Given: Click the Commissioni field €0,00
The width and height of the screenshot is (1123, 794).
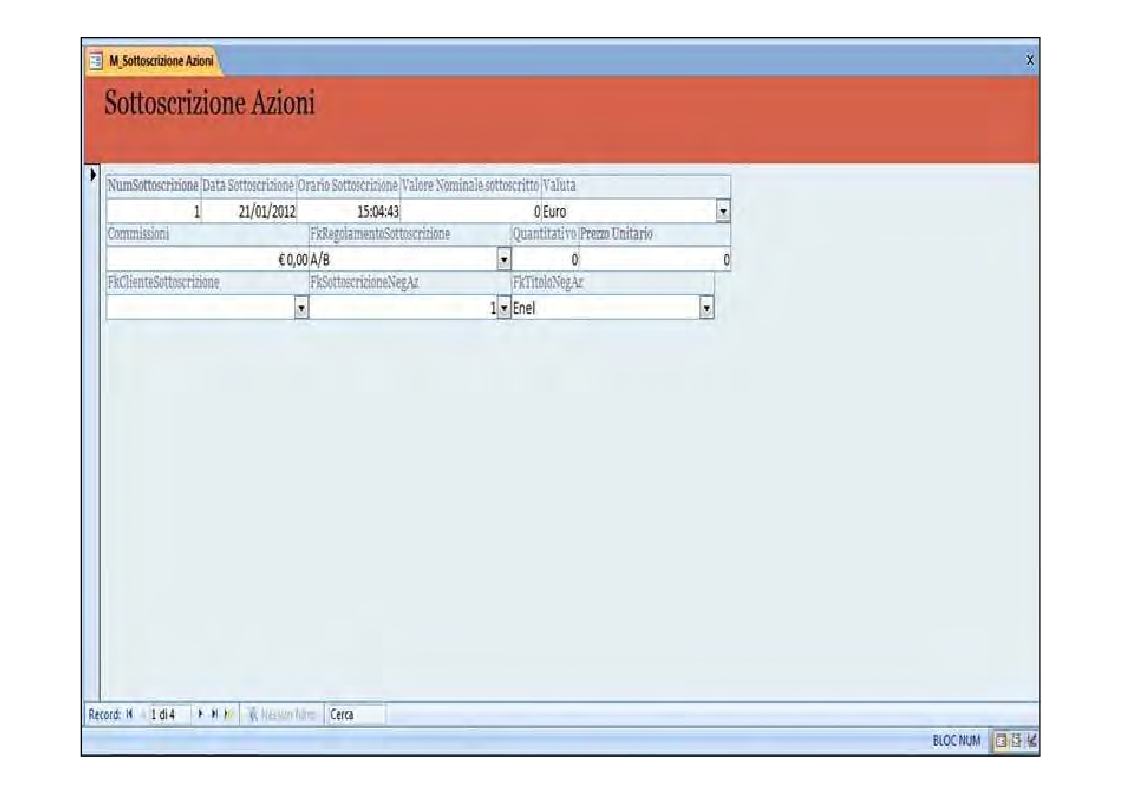Looking at the screenshot, I should click(x=208, y=259).
